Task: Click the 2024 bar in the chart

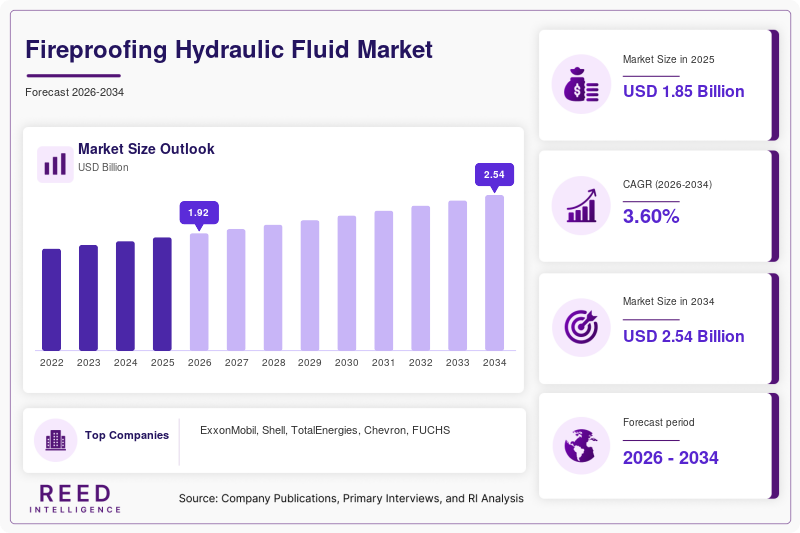Action: [x=126, y=296]
